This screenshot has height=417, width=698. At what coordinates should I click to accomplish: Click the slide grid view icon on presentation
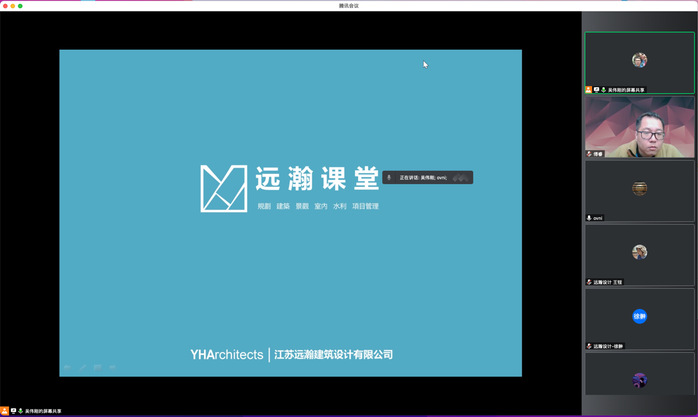[98, 367]
